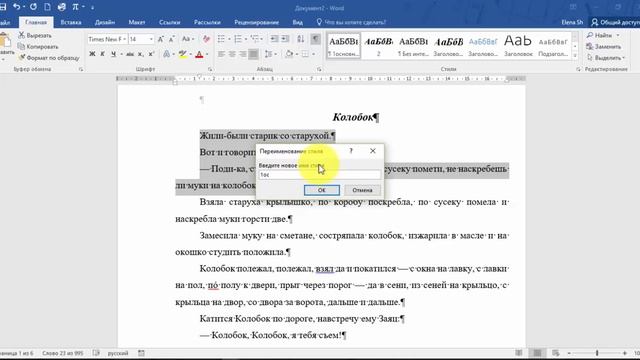Sort text A-Z icon
The image size is (640, 360).
tap(301, 39)
